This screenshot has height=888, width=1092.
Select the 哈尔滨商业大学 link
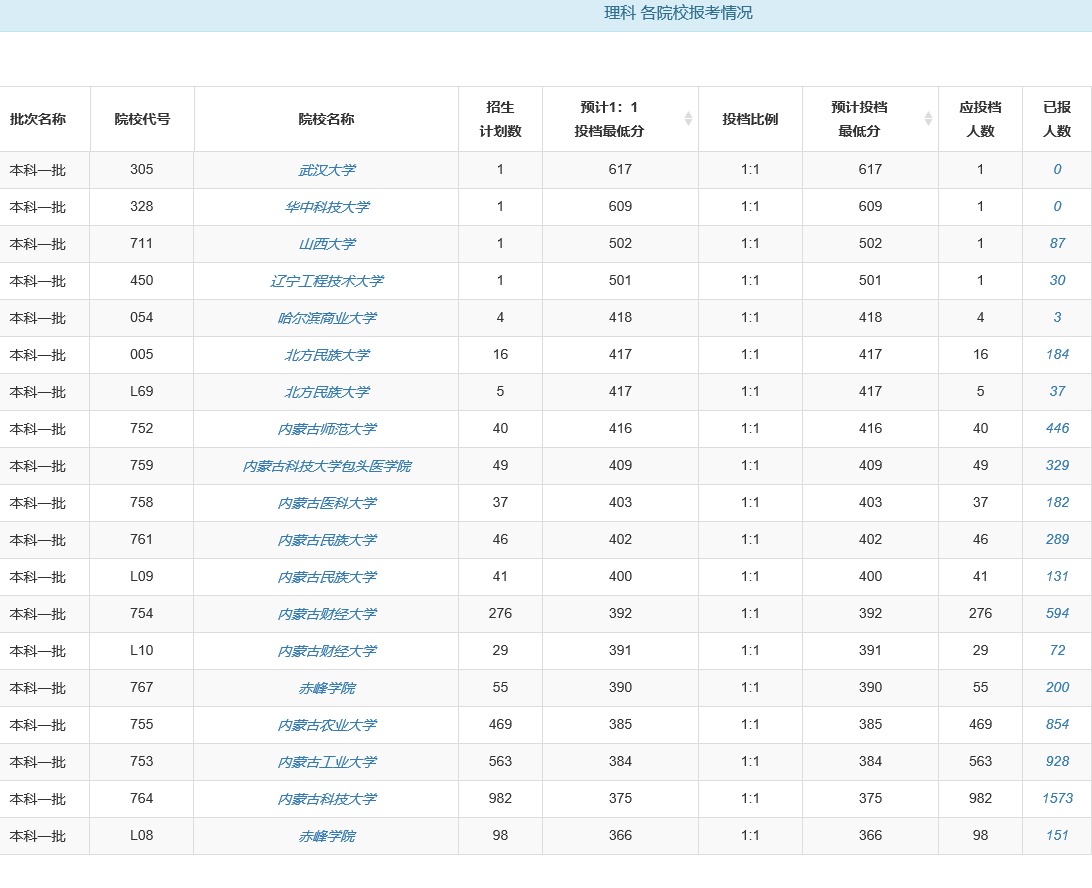tap(326, 318)
